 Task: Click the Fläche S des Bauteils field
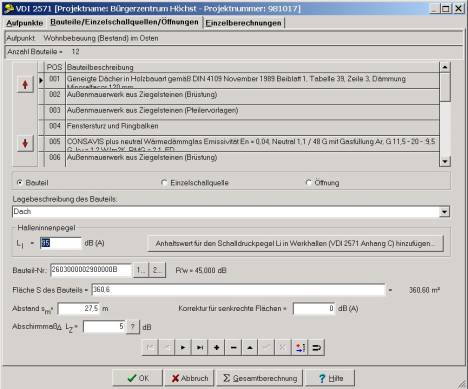238,290
